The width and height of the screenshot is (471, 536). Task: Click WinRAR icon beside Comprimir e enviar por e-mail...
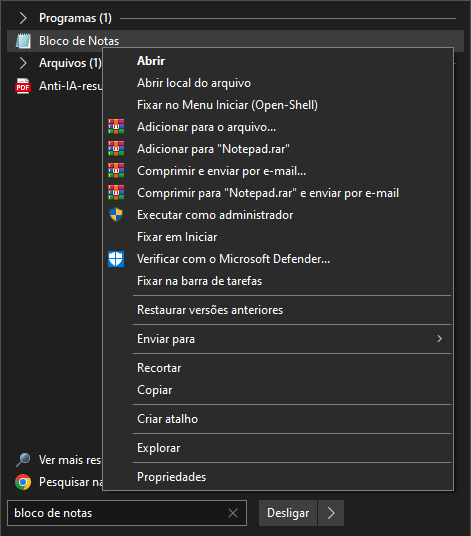tap(116, 171)
